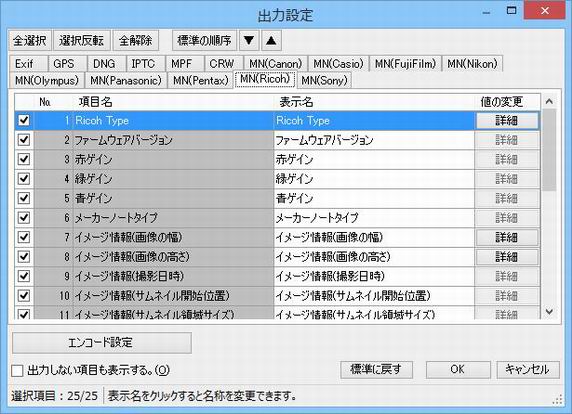Switch to the MN(Canon) tab
The height and width of the screenshot is (414, 572).
[275, 64]
